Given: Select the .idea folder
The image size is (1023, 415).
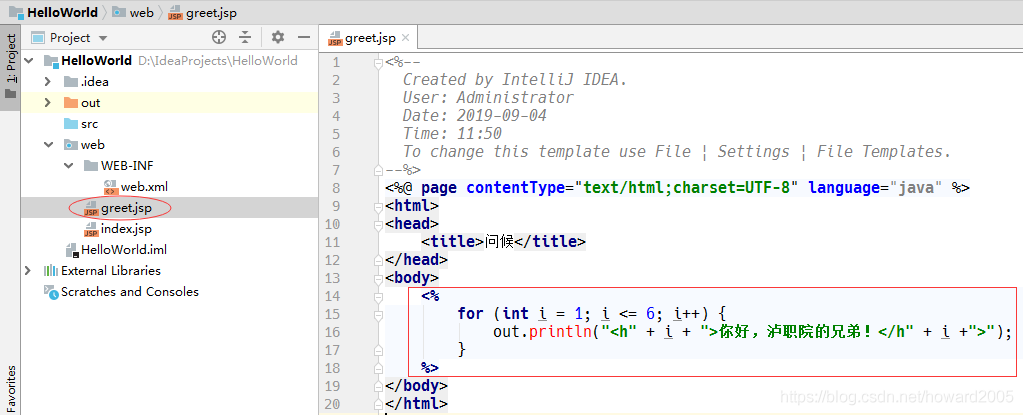Looking at the screenshot, I should [x=95, y=82].
